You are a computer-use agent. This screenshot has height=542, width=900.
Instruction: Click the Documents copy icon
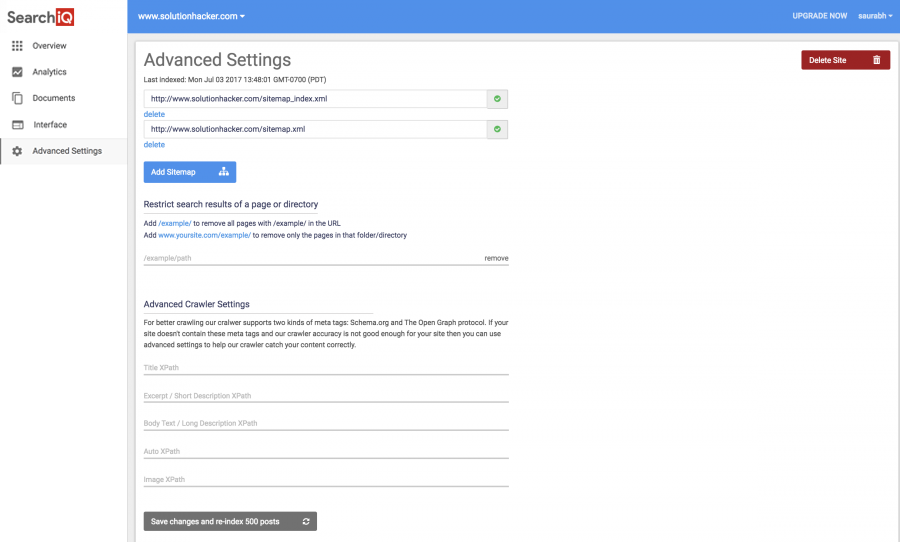(x=17, y=98)
